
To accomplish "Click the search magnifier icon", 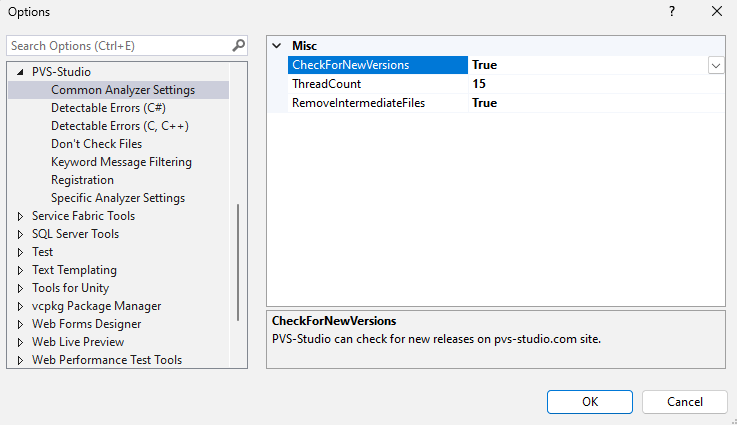I will click(x=238, y=46).
